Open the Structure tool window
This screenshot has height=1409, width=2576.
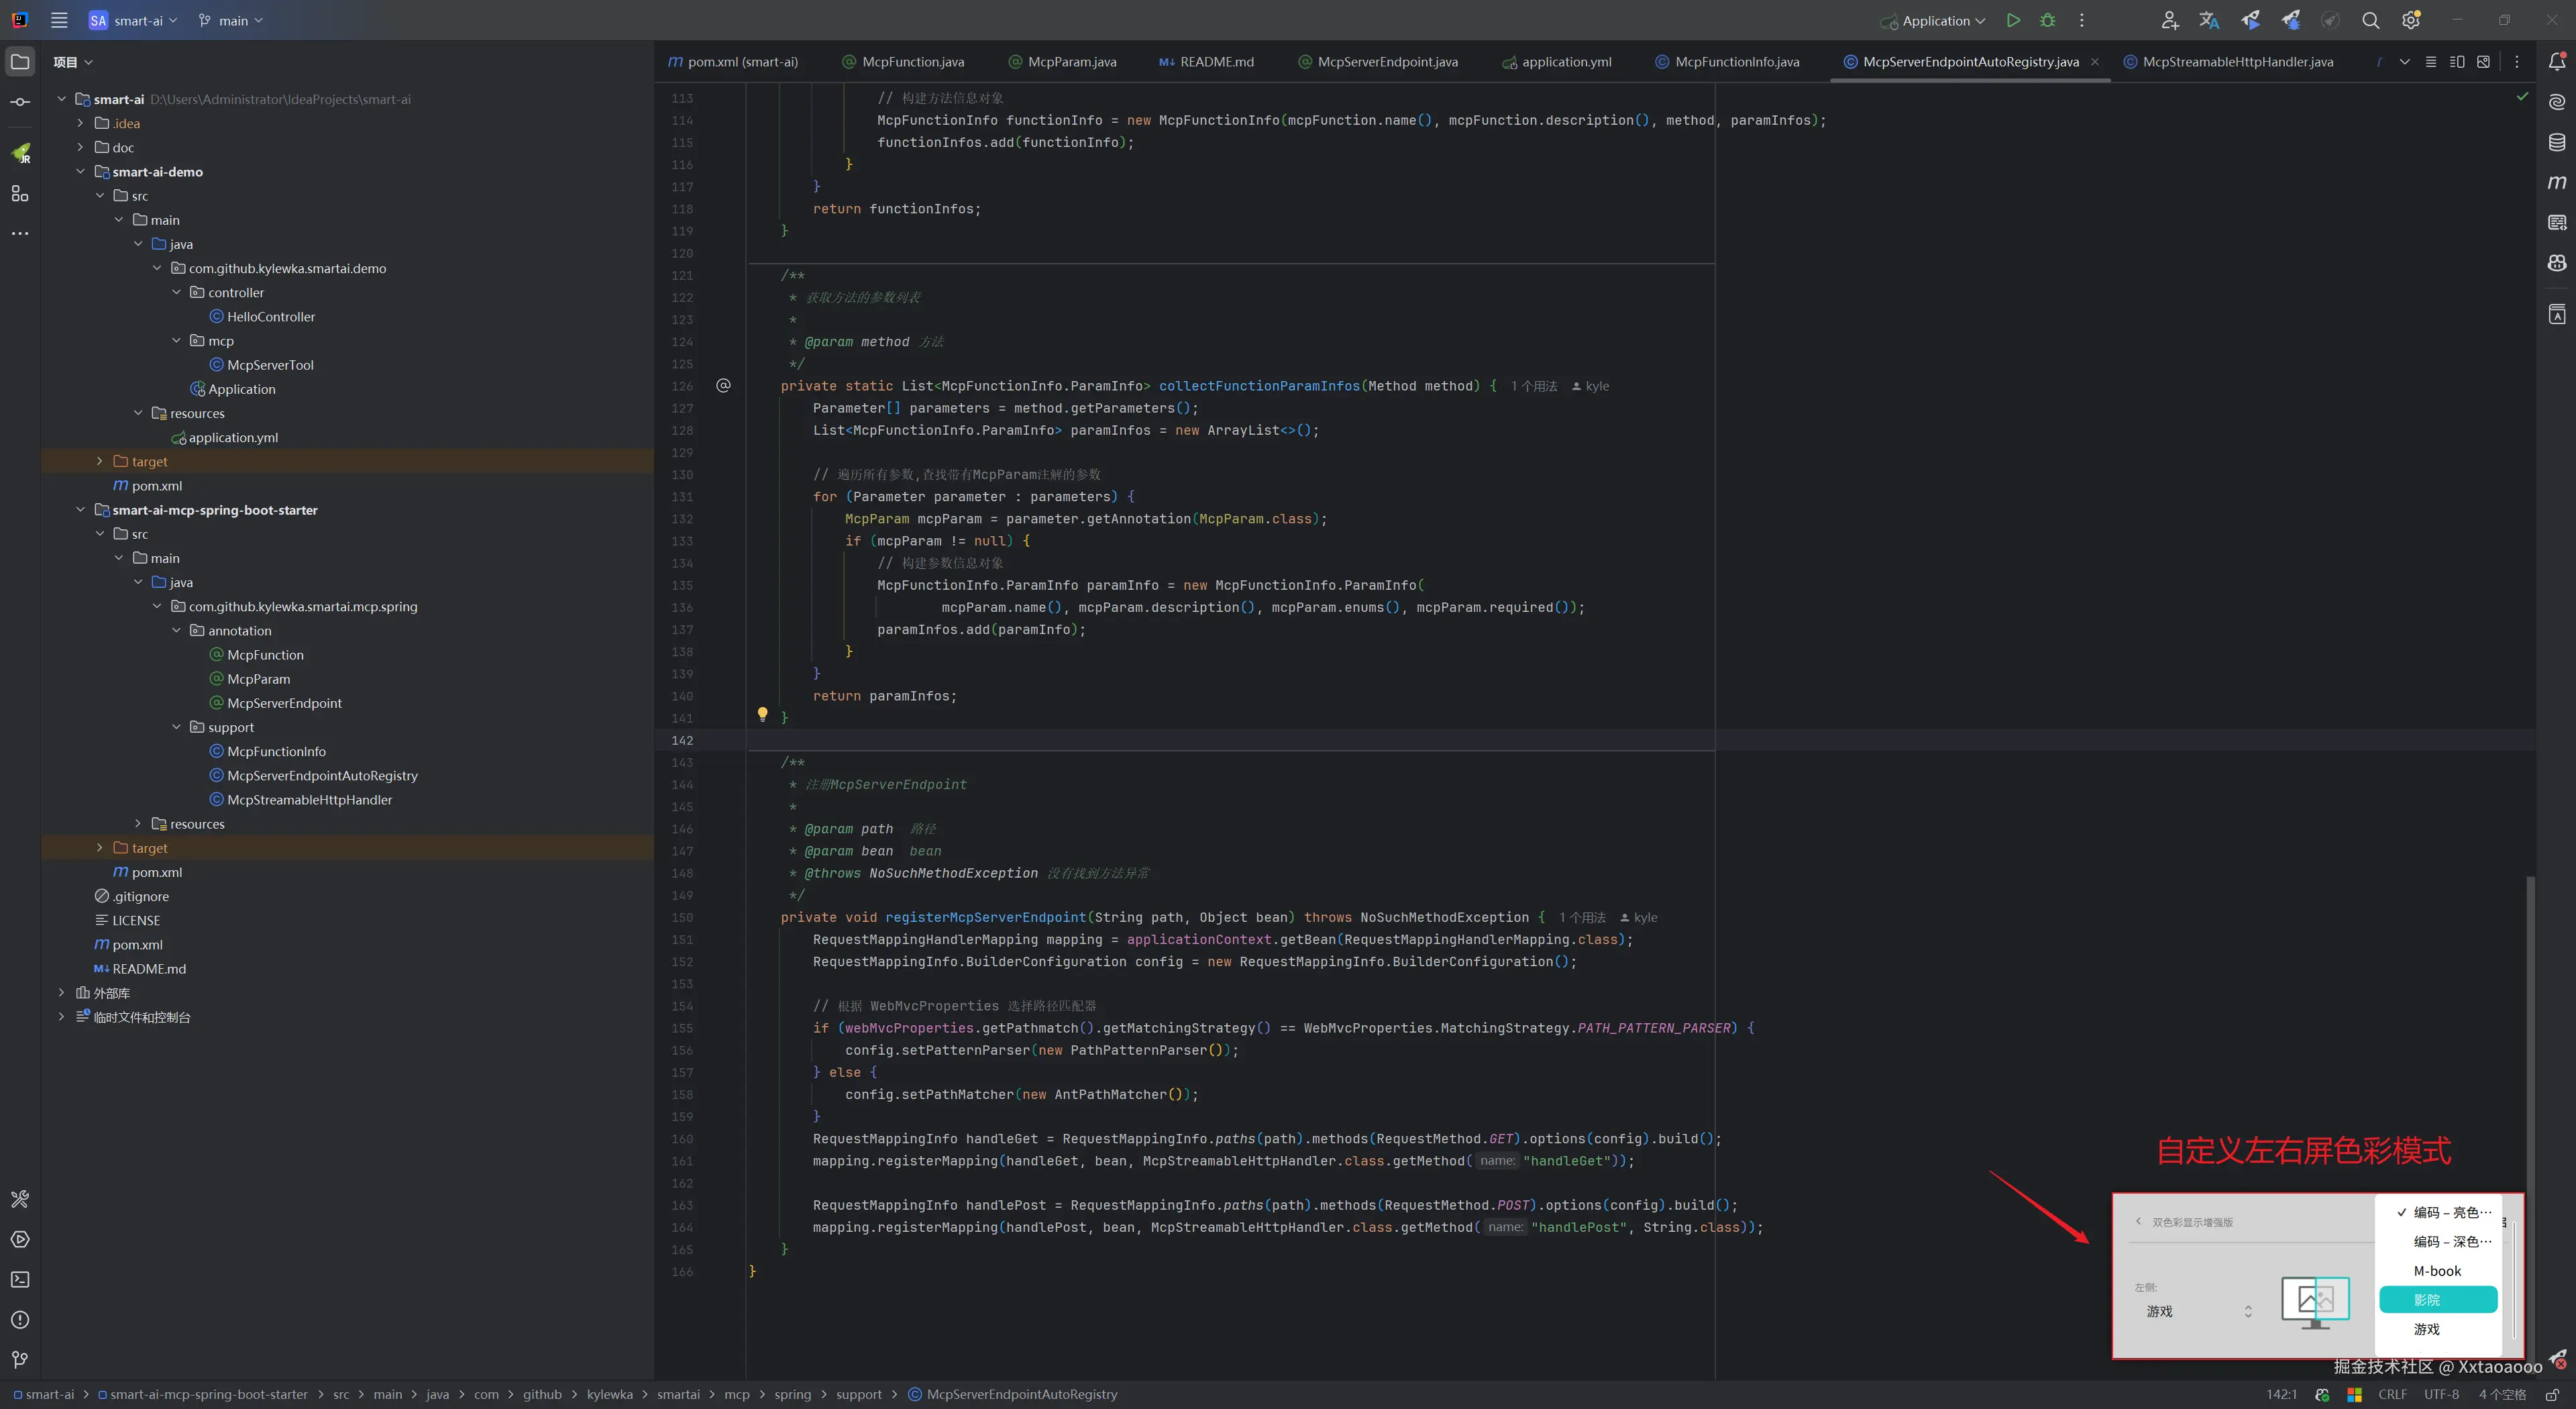point(20,193)
